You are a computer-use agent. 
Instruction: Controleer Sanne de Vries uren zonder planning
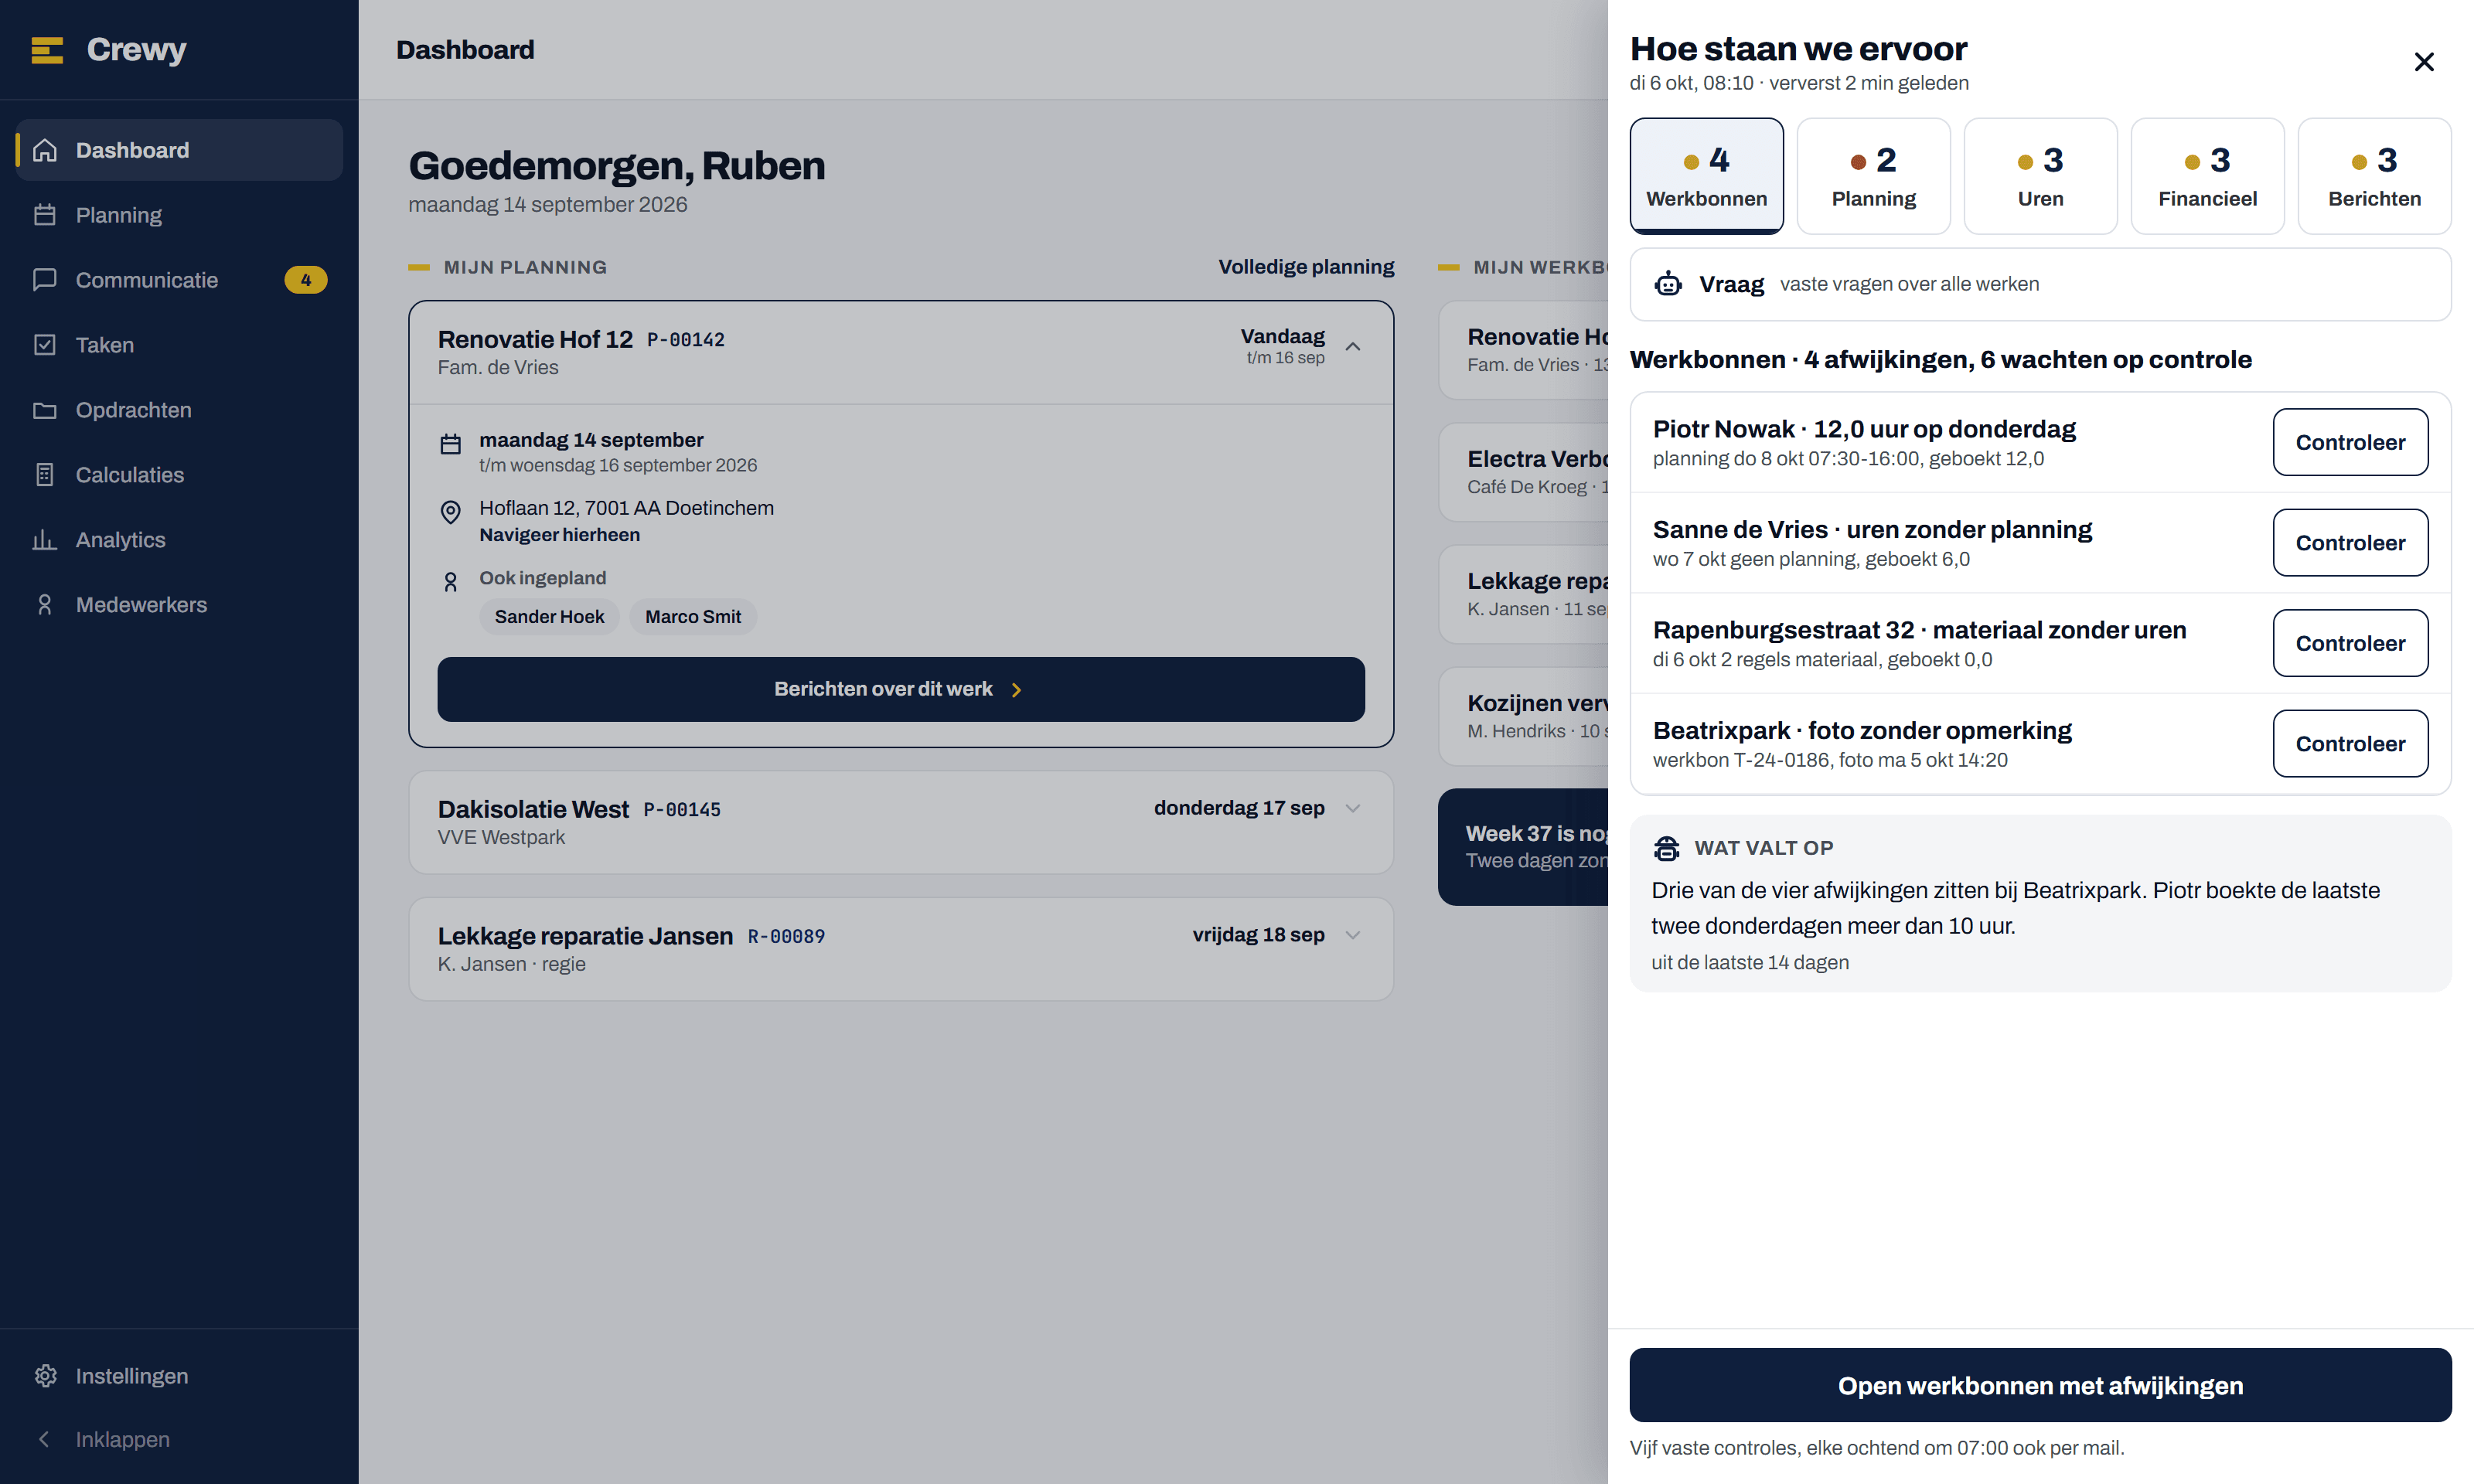2351,543
